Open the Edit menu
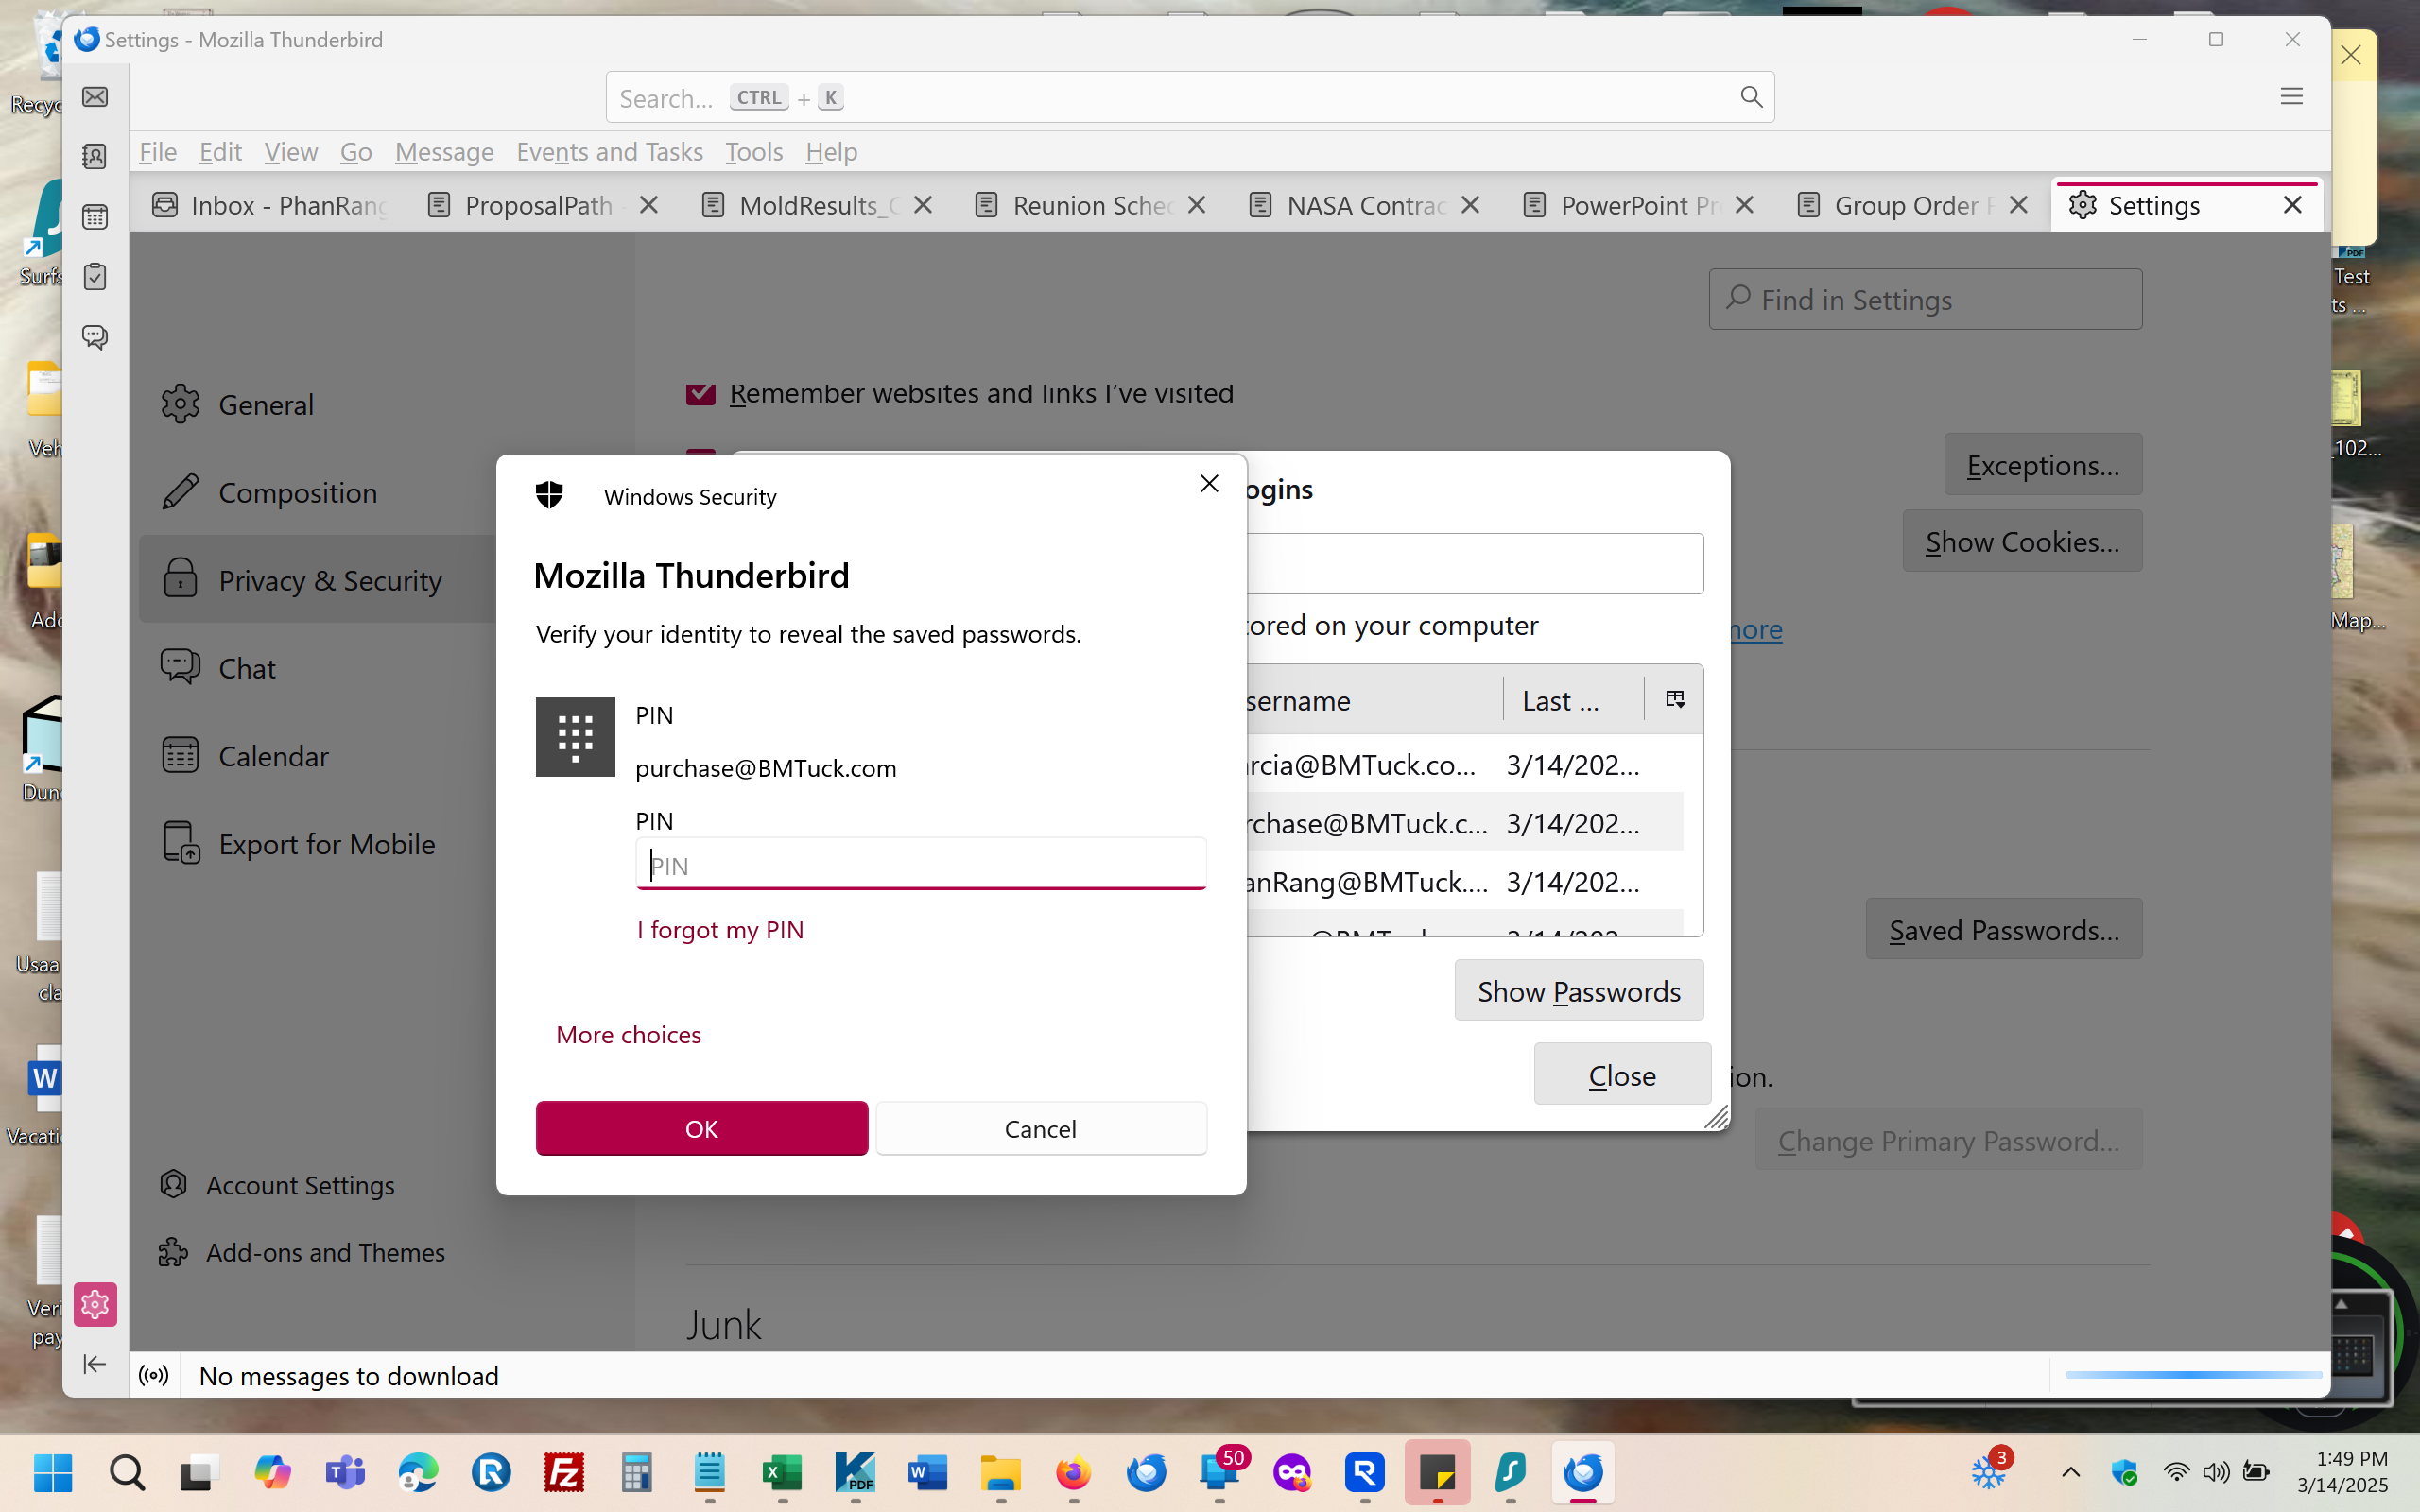2420x1512 pixels. 220,151
